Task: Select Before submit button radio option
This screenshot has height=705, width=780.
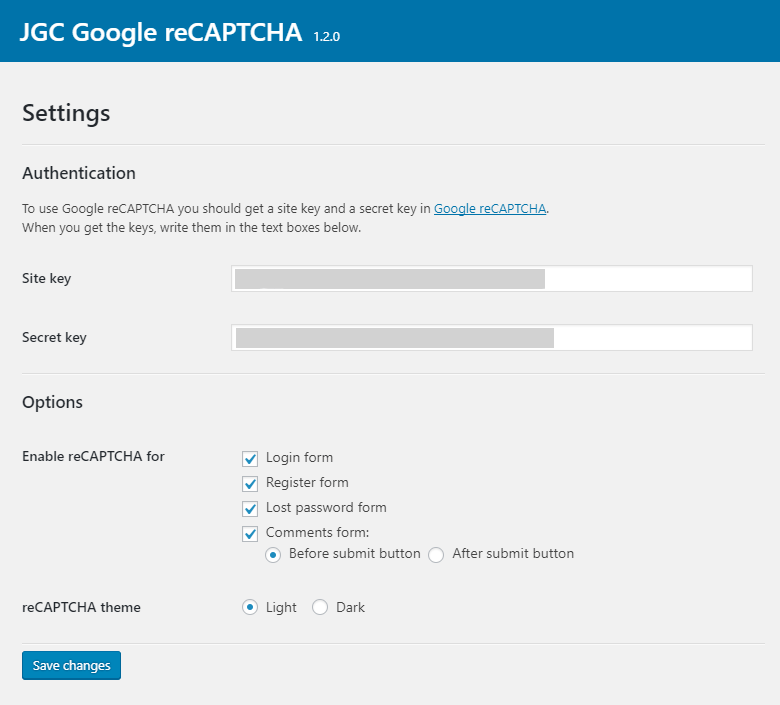Action: click(x=273, y=554)
